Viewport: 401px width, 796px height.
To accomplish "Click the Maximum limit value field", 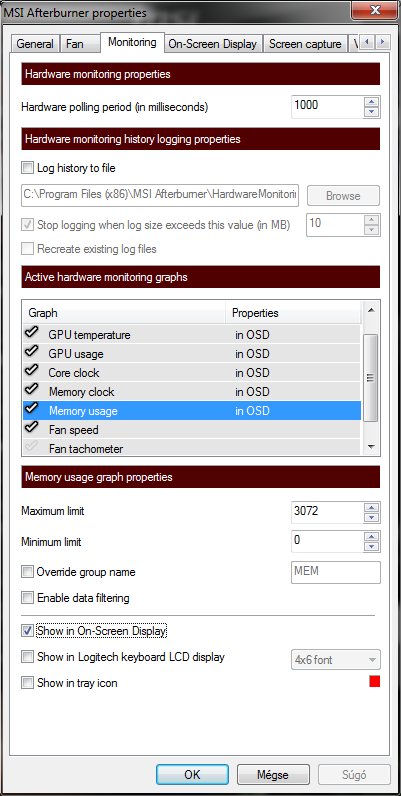I will click(327, 512).
